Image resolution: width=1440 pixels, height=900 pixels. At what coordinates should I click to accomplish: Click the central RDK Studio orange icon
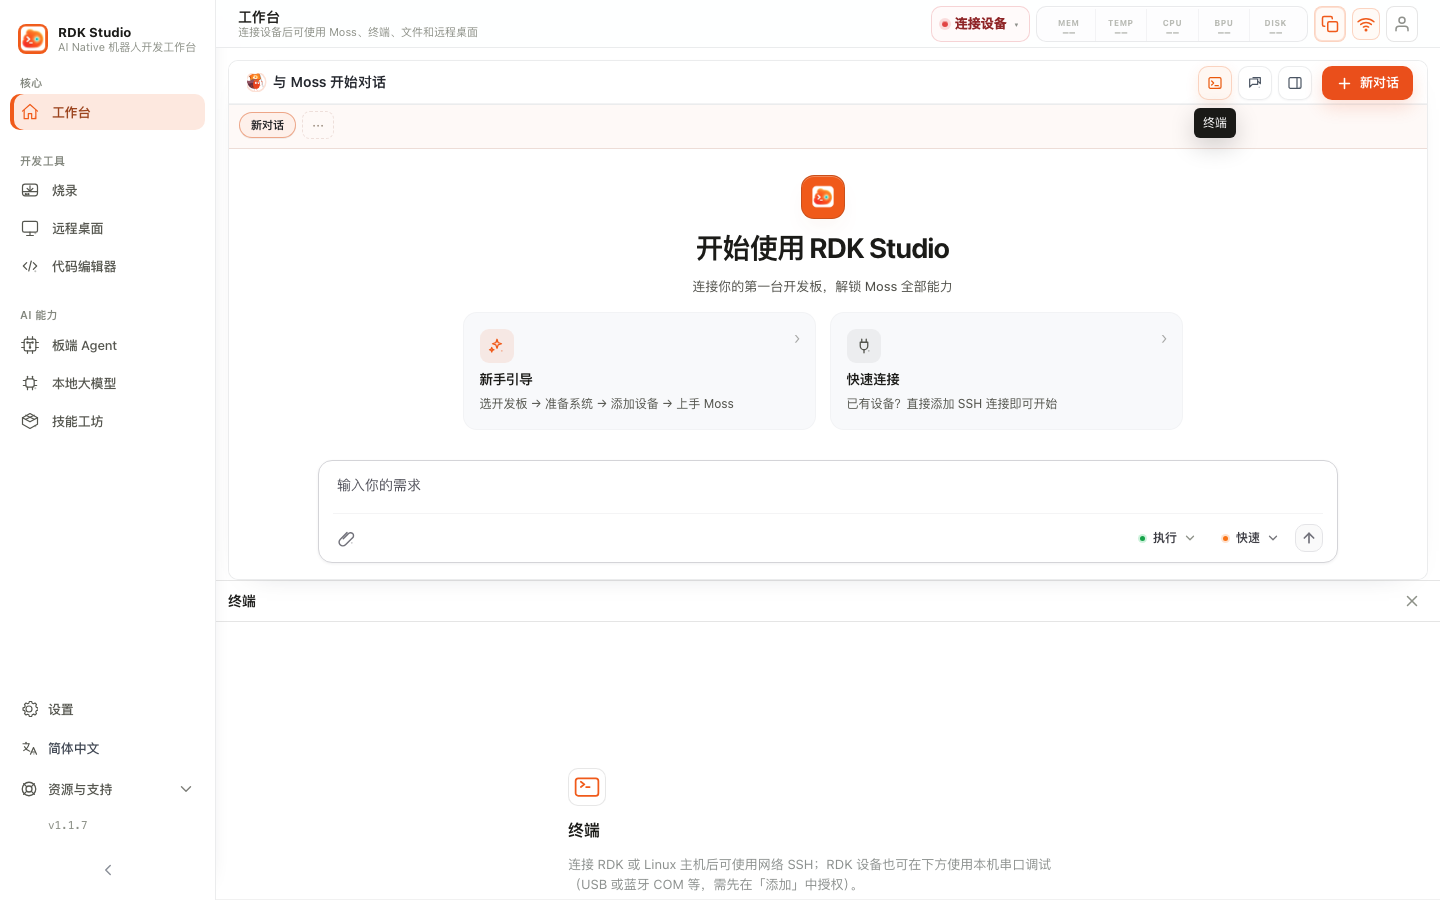(x=823, y=197)
